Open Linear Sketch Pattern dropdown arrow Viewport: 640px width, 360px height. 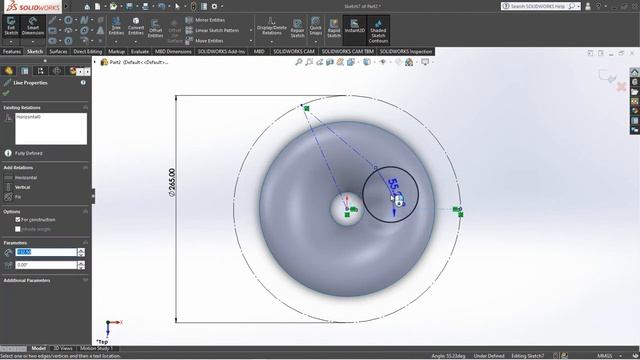coord(251,30)
